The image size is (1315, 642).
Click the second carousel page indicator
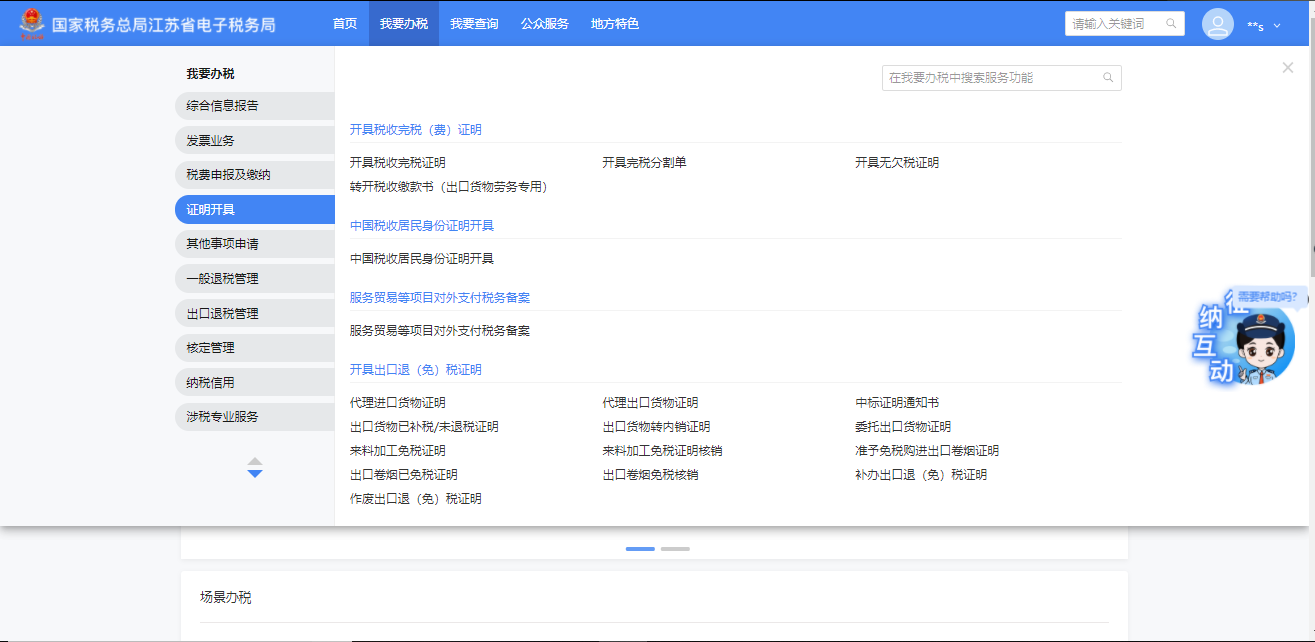(675, 549)
